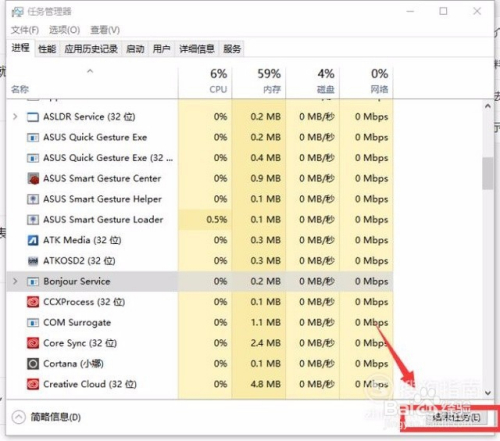Click the CCXProcess red icon
The image size is (500, 441).
point(33,302)
